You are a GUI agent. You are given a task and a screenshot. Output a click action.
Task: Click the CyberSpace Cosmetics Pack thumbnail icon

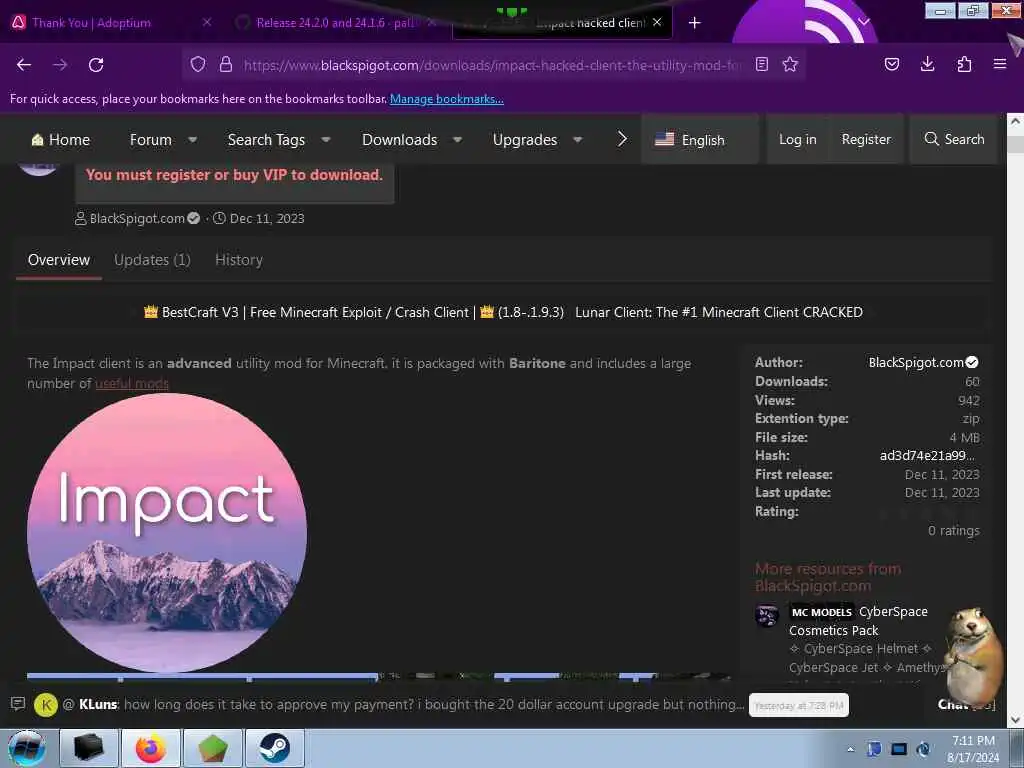pyautogui.click(x=767, y=615)
